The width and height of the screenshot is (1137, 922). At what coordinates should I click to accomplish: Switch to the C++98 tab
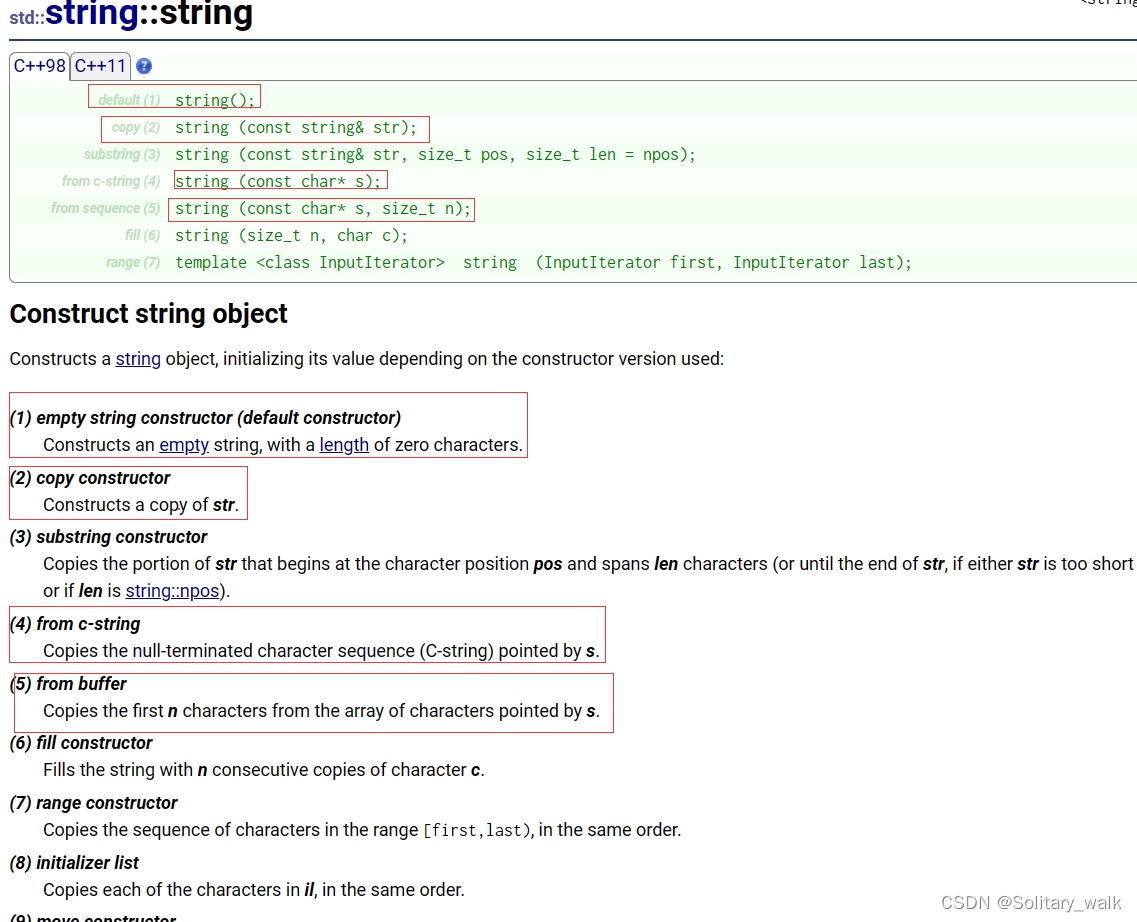(39, 67)
